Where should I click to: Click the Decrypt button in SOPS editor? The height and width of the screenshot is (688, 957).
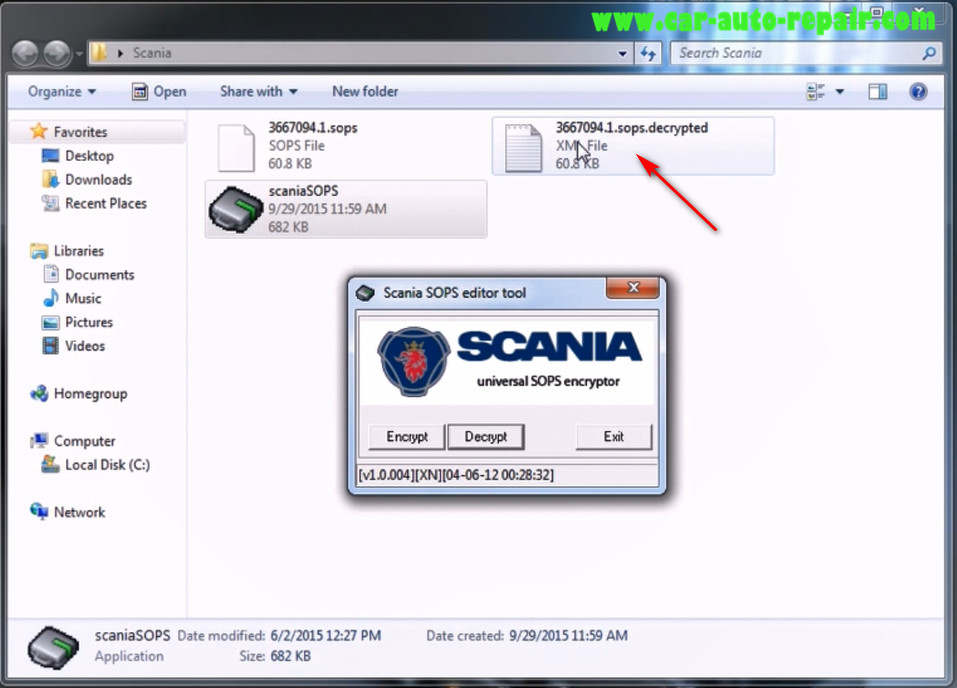point(486,437)
